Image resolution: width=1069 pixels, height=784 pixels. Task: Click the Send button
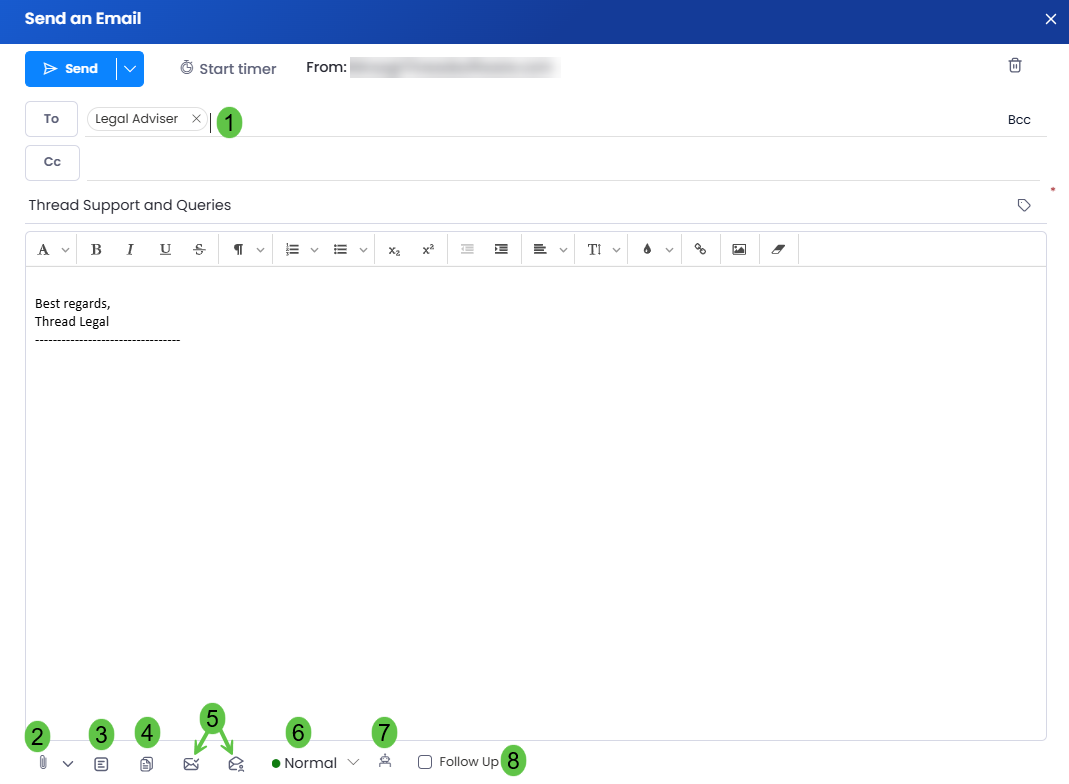[71, 69]
